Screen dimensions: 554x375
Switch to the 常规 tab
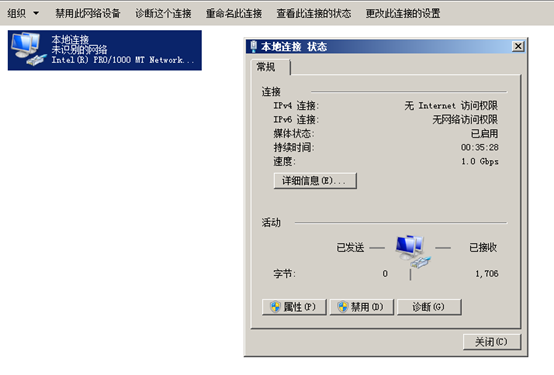click(x=270, y=67)
